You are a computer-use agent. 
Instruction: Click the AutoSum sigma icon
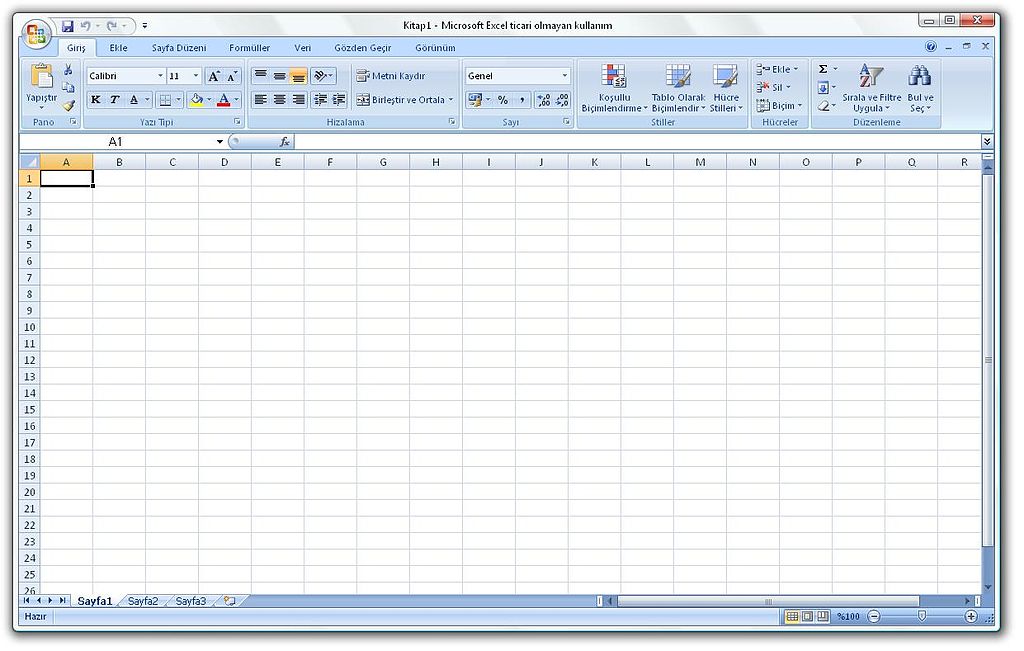(823, 69)
